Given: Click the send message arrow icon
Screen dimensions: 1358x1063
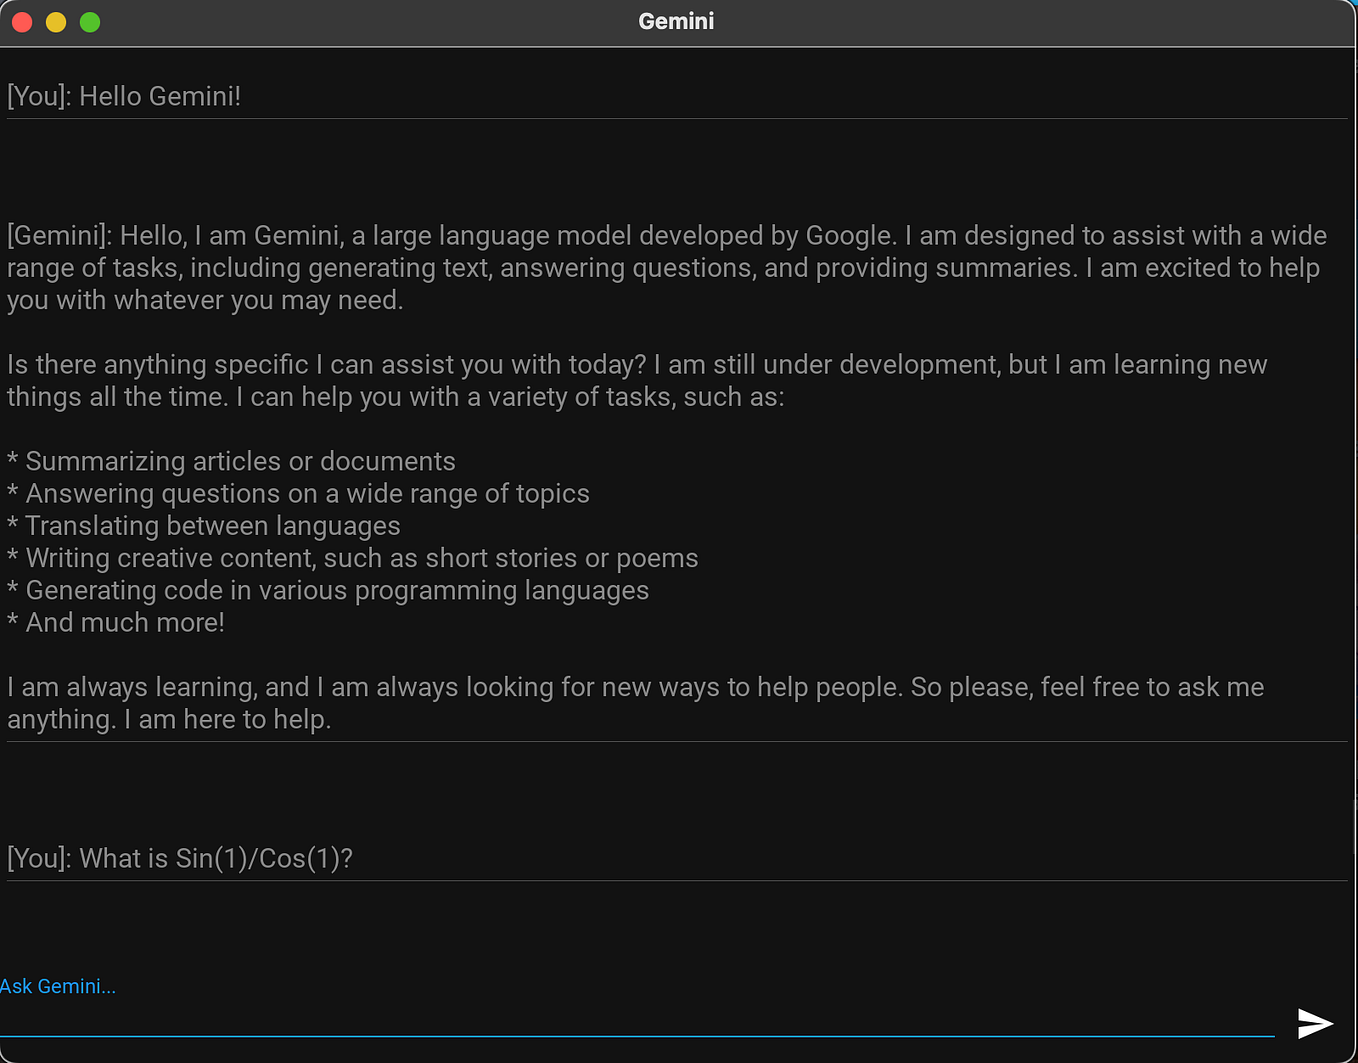Looking at the screenshot, I should (1315, 1023).
